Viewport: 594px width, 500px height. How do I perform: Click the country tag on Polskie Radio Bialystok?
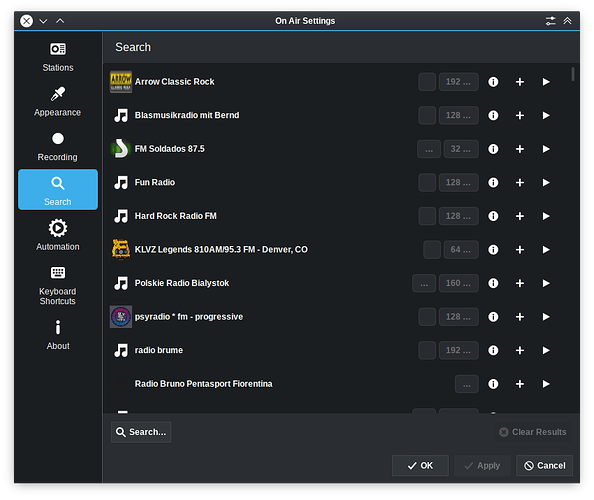[424, 283]
